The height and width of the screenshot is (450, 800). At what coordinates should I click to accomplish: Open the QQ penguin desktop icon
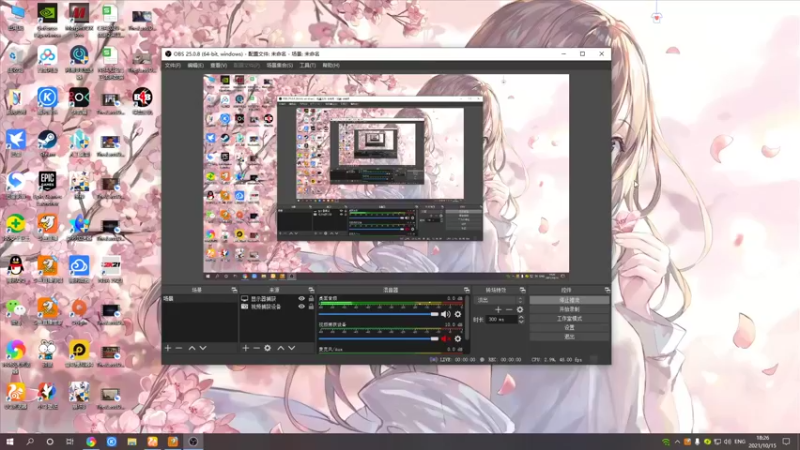click(x=16, y=269)
